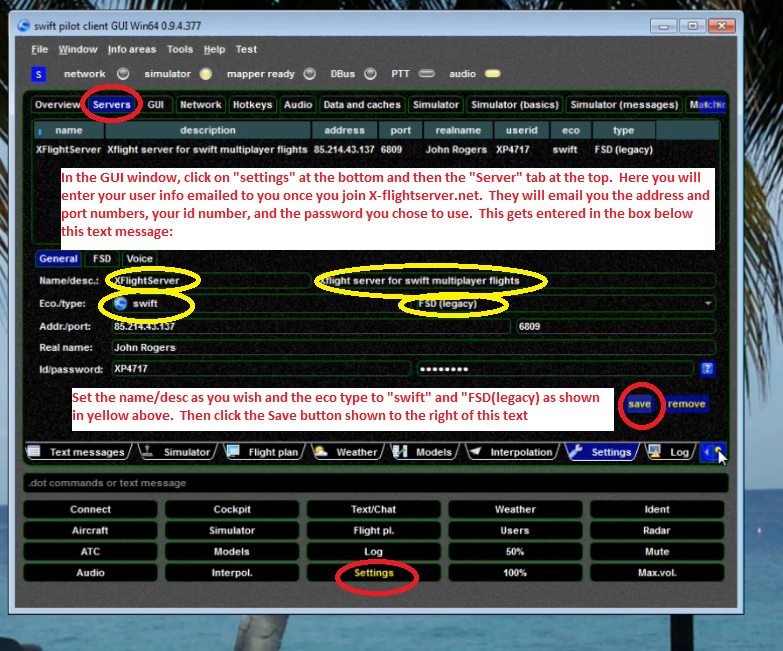
Task: Set volume with the 50% button
Action: [514, 552]
